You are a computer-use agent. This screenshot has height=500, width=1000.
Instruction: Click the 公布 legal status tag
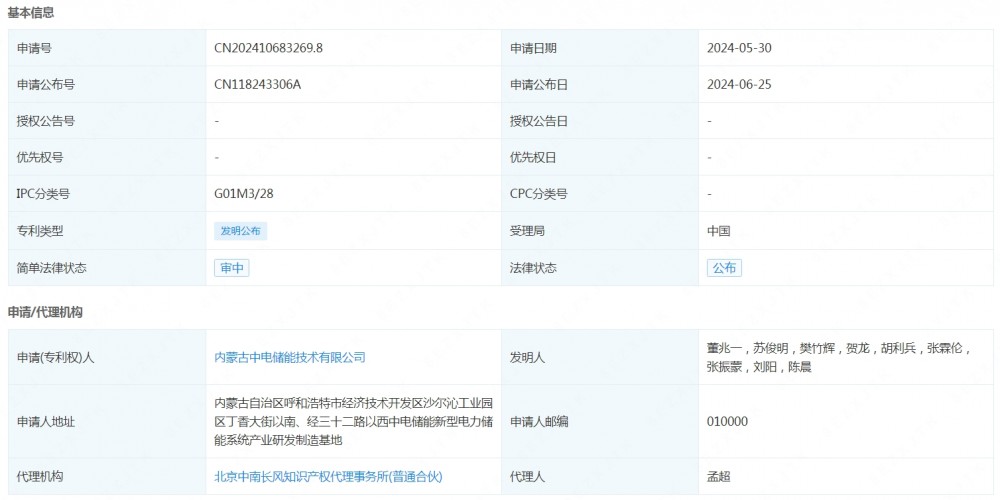coord(724,268)
